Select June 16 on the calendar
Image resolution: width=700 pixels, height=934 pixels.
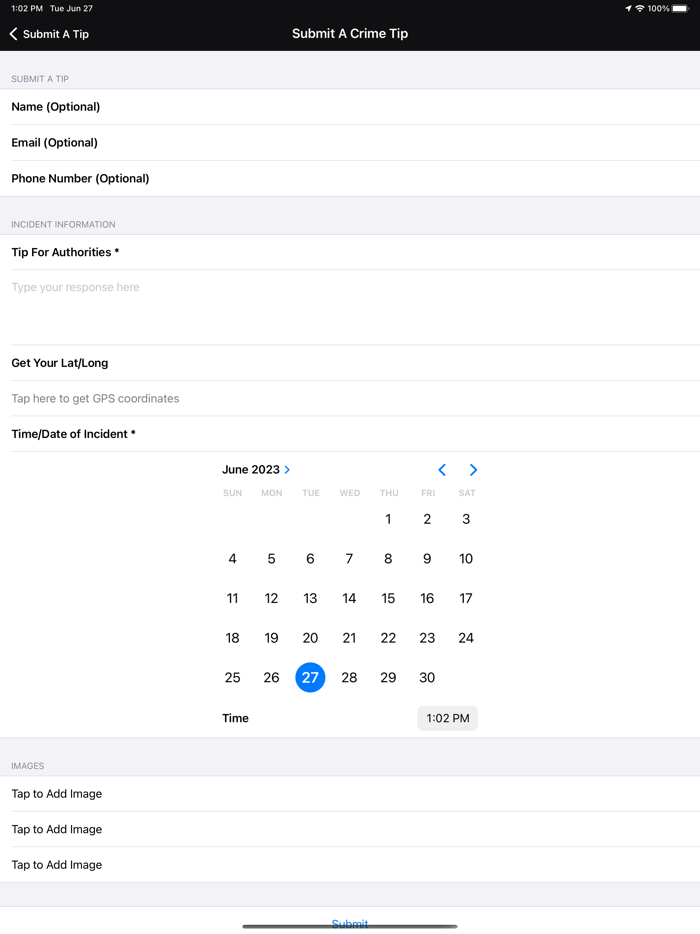click(x=427, y=599)
